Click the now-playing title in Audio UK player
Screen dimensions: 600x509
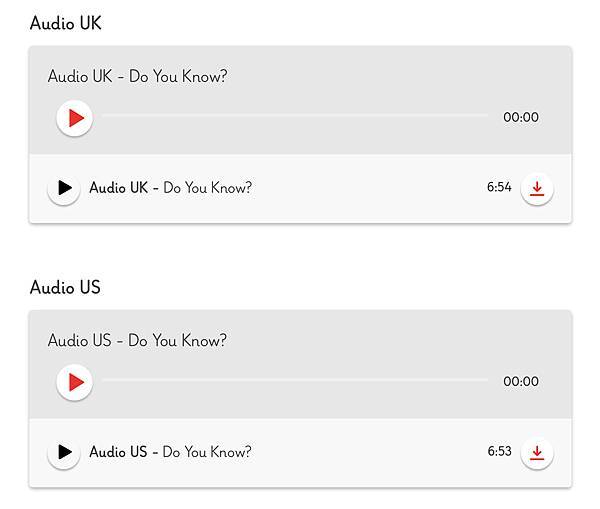pyautogui.click(x=137, y=76)
